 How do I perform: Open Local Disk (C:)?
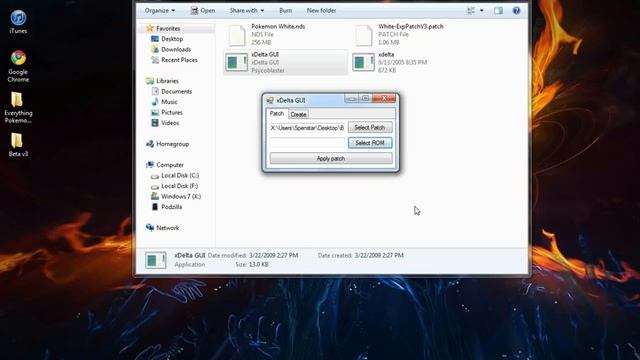tap(180, 176)
